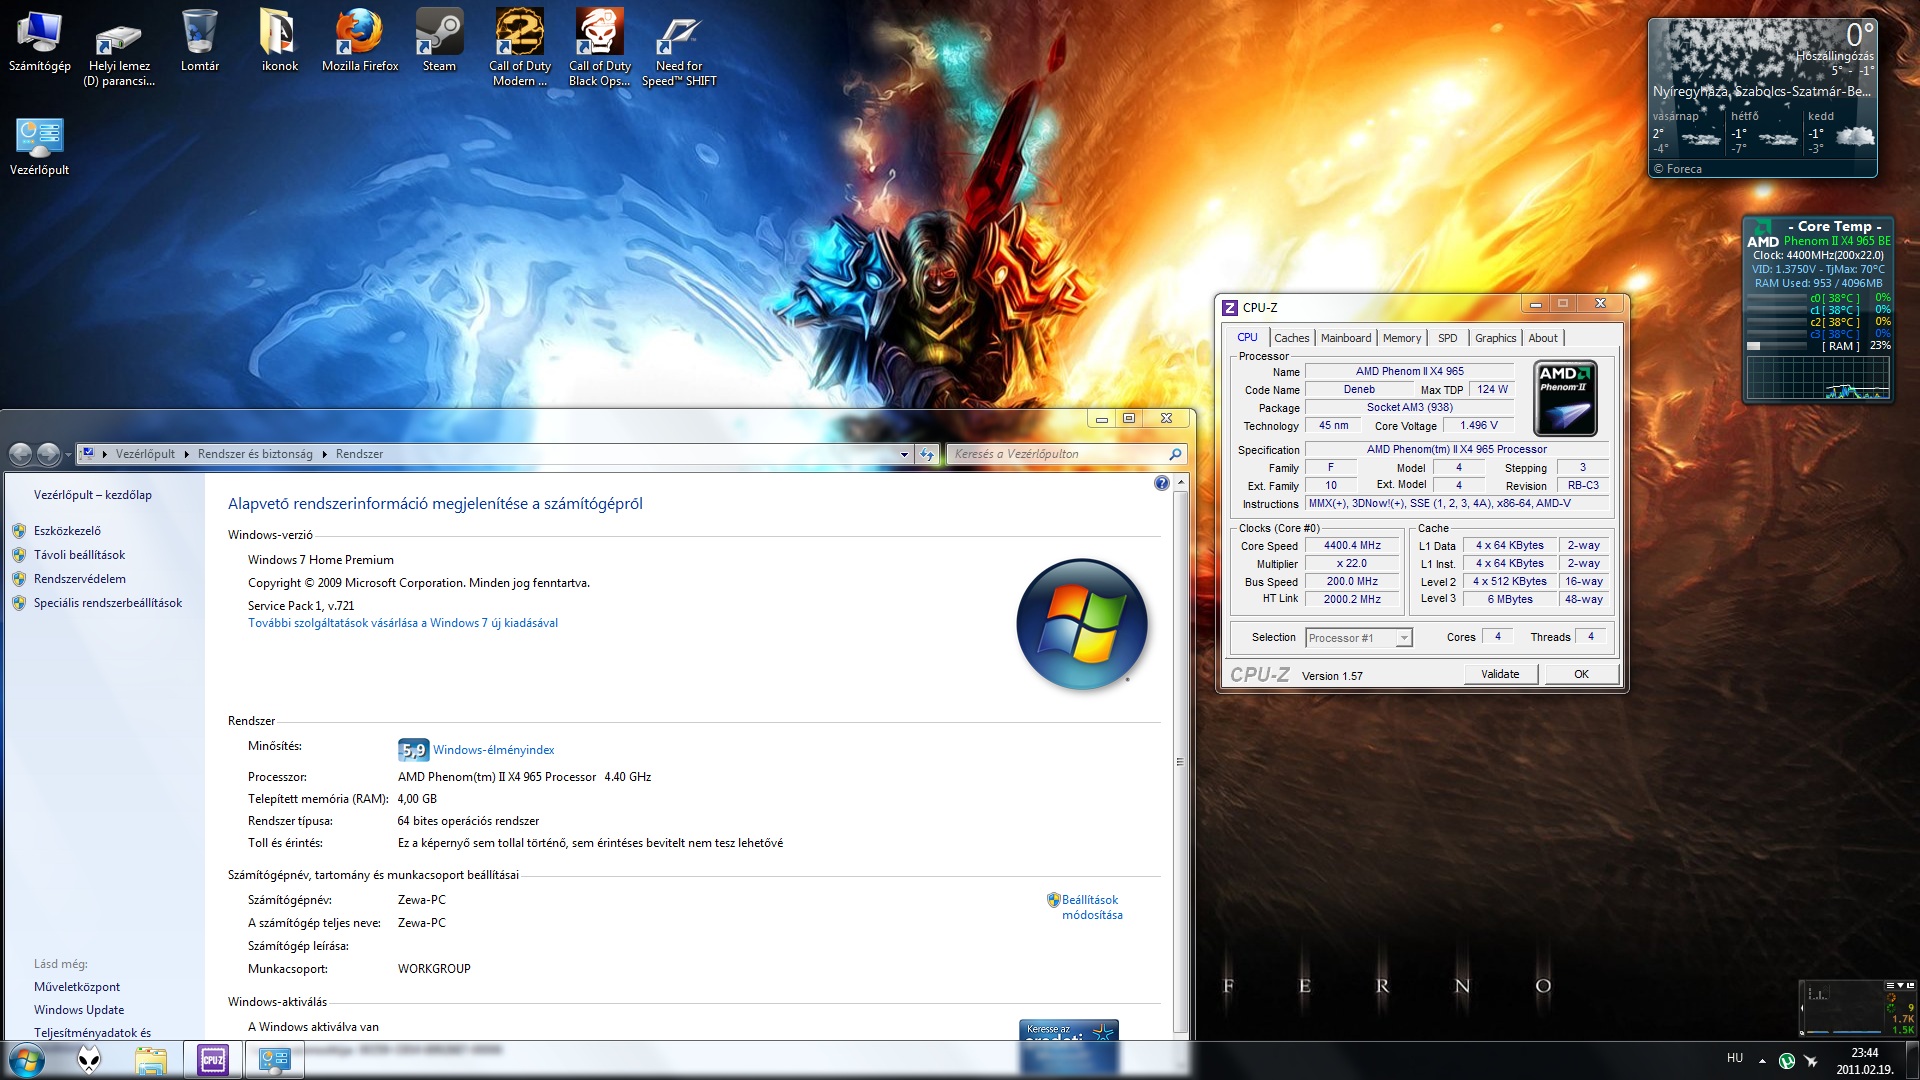
Task: Click the refresh button in address bar
Action: pyautogui.click(x=927, y=454)
